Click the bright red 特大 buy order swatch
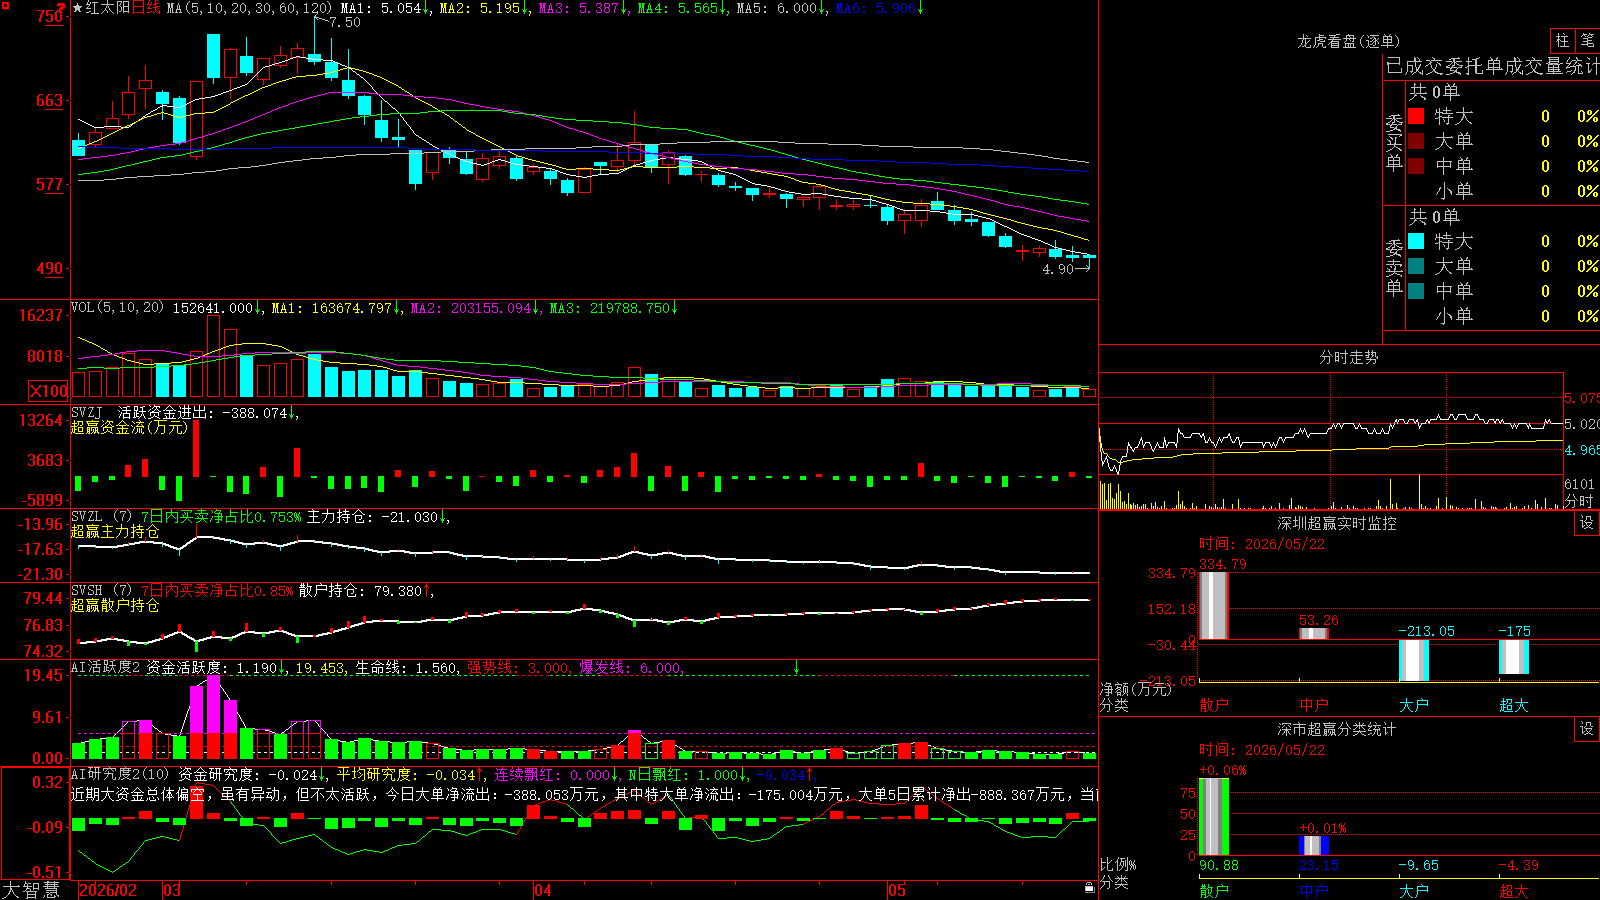This screenshot has height=900, width=1600. coord(1416,116)
